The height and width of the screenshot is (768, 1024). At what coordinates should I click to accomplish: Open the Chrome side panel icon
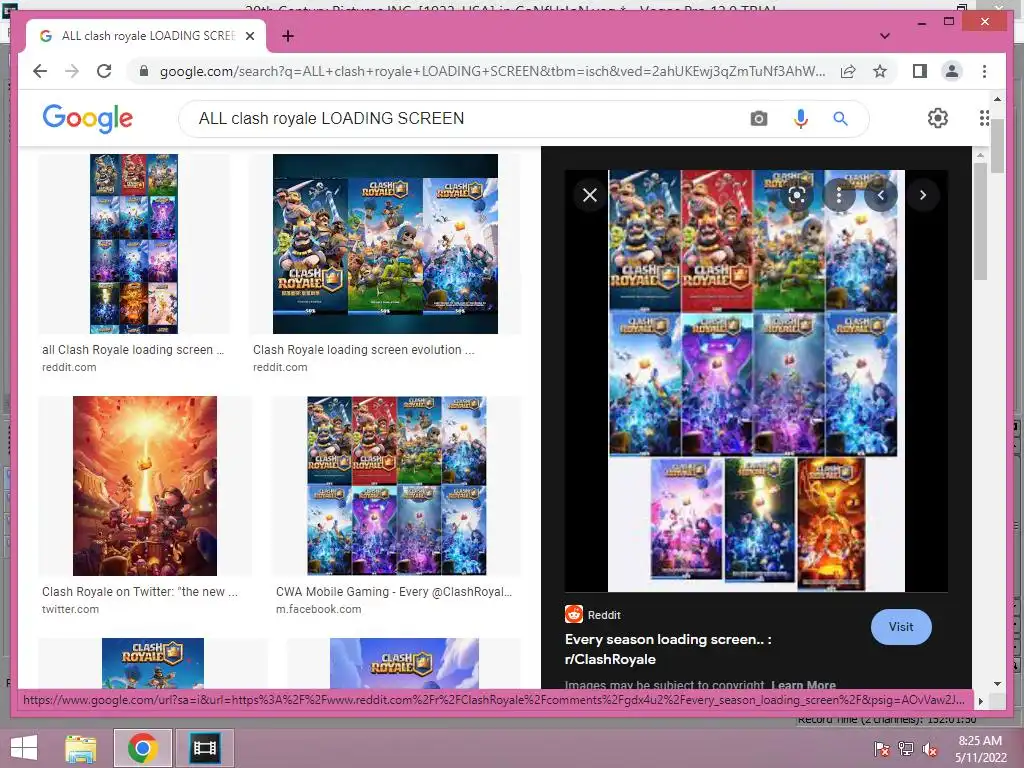coord(920,71)
